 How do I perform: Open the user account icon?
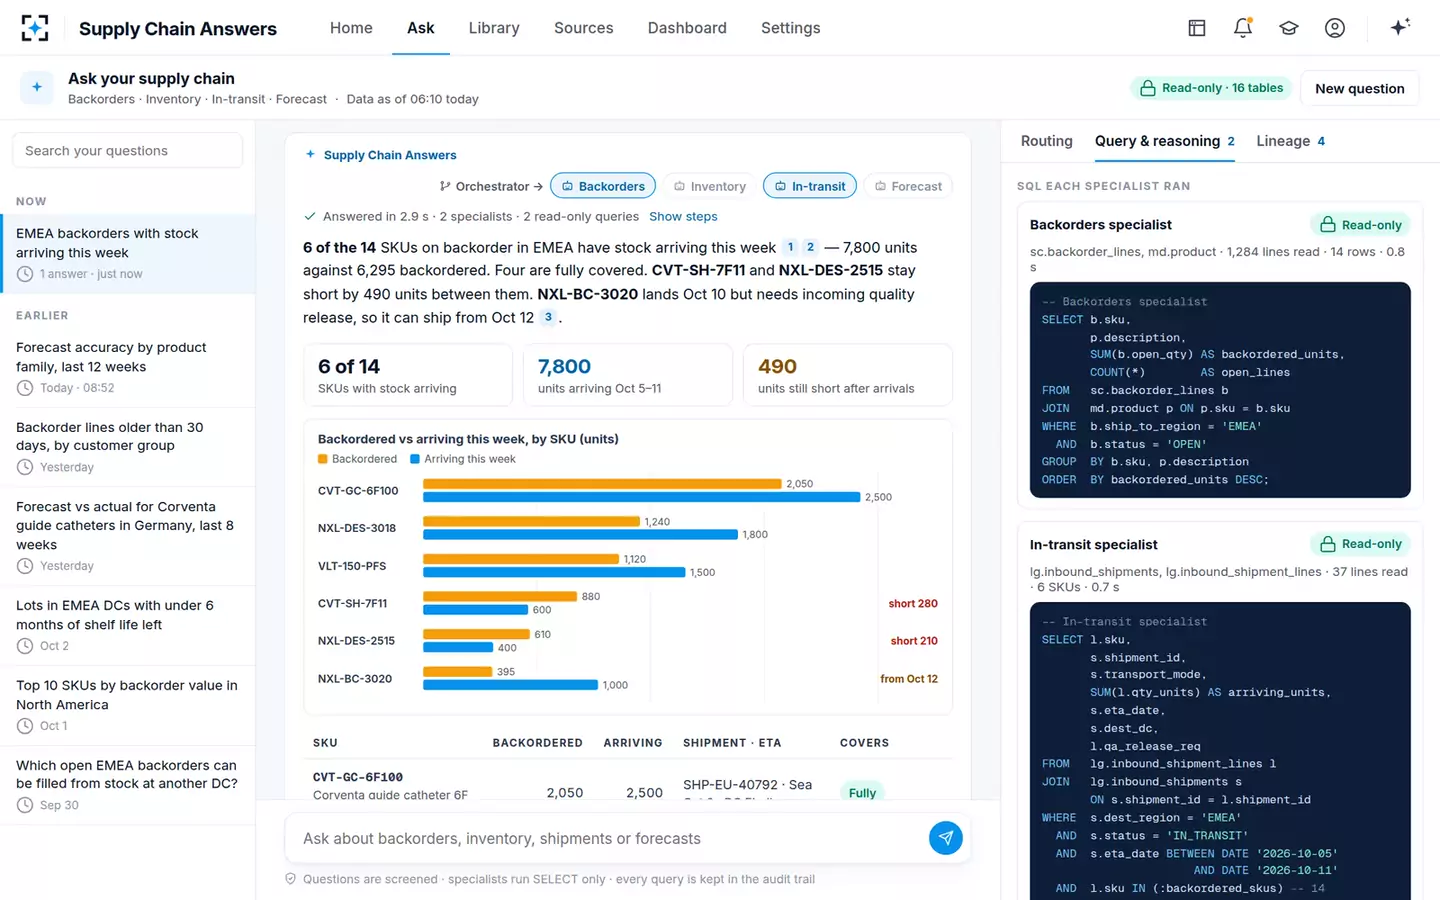(x=1335, y=28)
